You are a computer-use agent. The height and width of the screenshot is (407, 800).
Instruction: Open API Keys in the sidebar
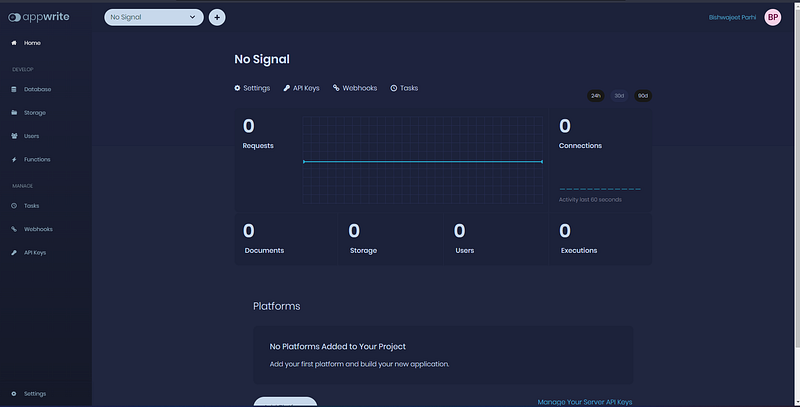(35, 253)
